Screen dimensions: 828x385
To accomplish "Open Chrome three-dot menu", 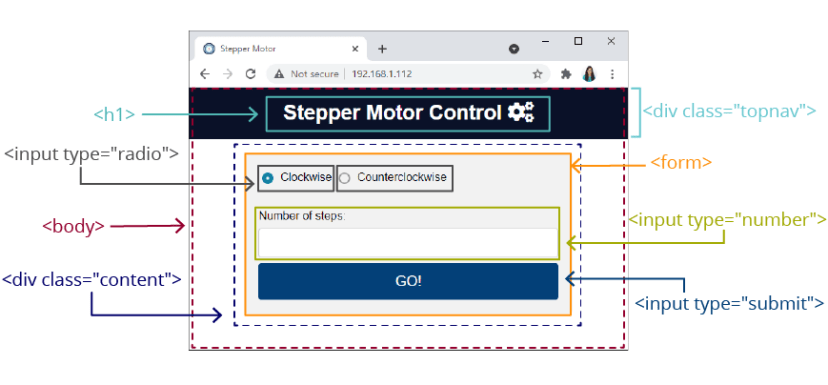I will 613,74.
